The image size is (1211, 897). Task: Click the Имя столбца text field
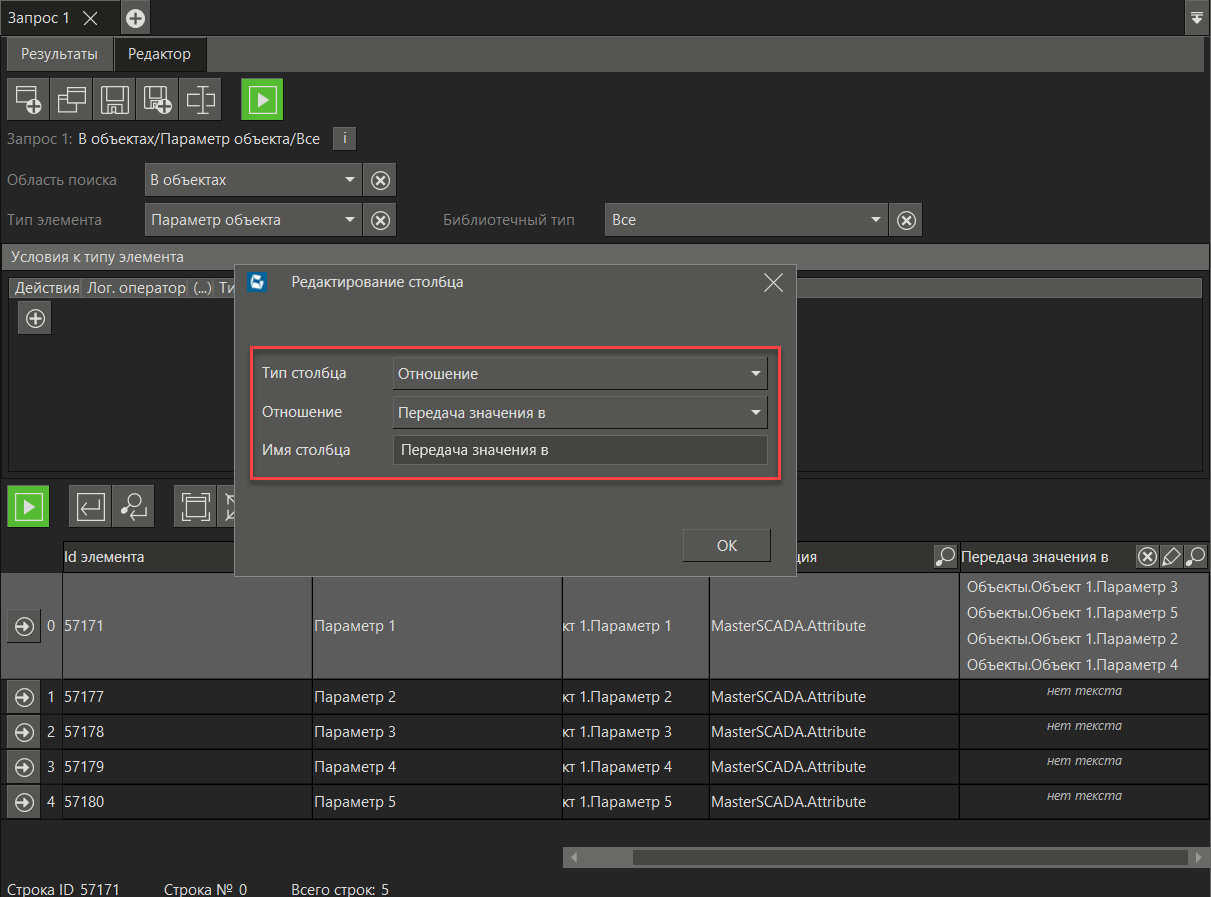pyautogui.click(x=580, y=450)
